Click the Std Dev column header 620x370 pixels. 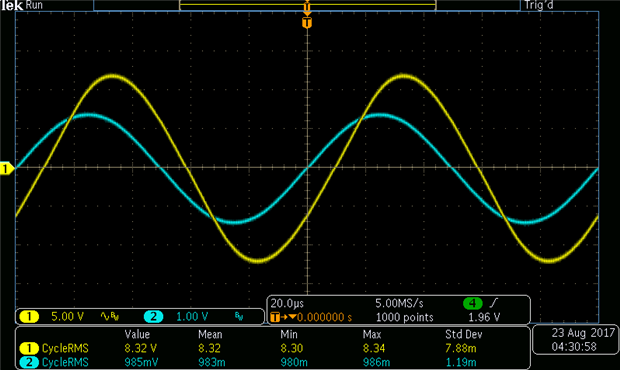[464, 334]
